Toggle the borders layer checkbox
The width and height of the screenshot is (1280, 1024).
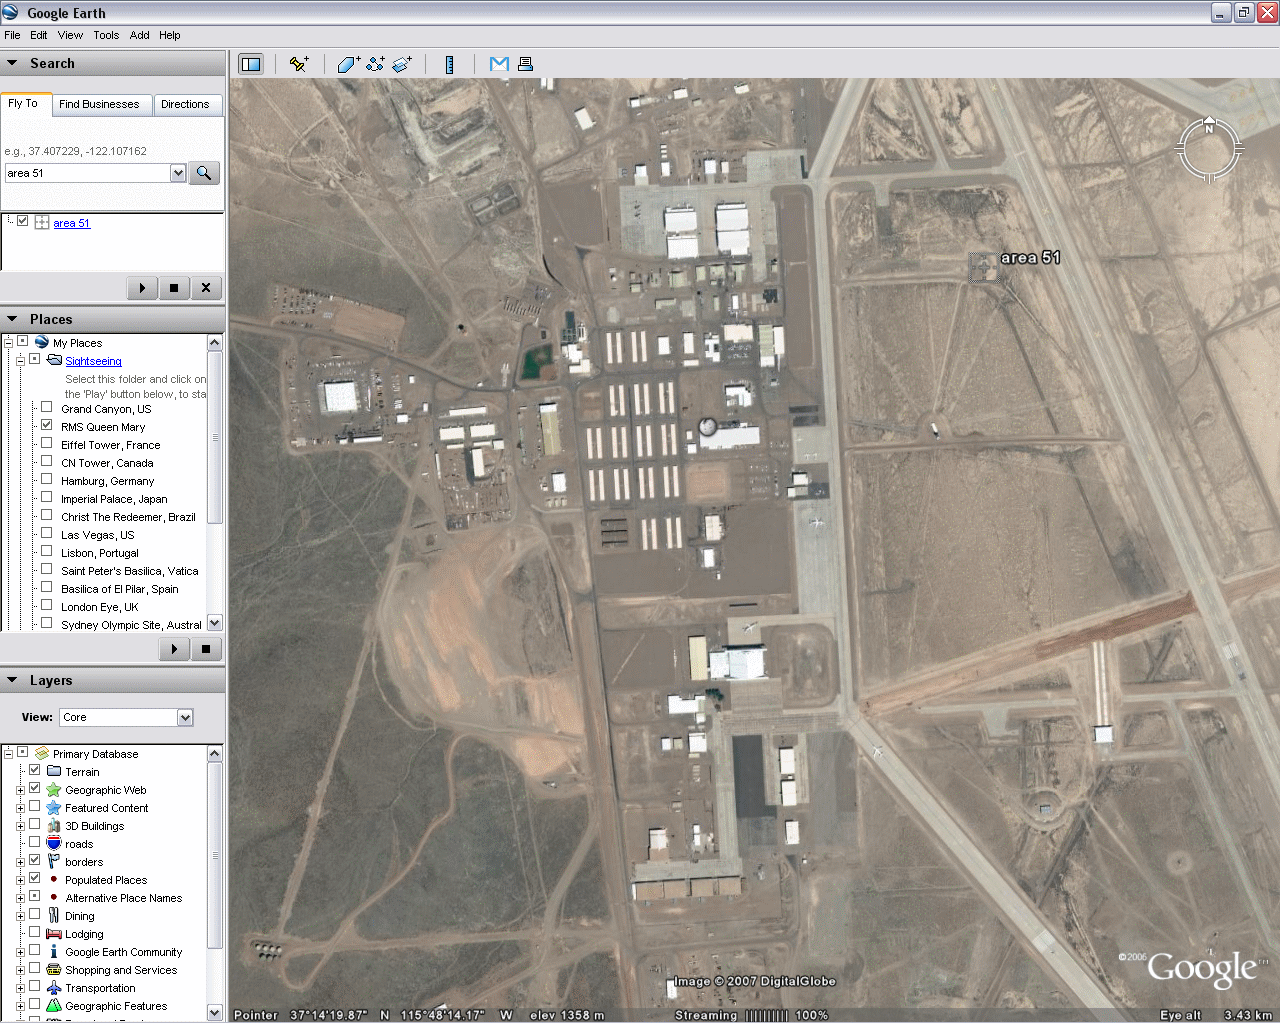pos(35,860)
